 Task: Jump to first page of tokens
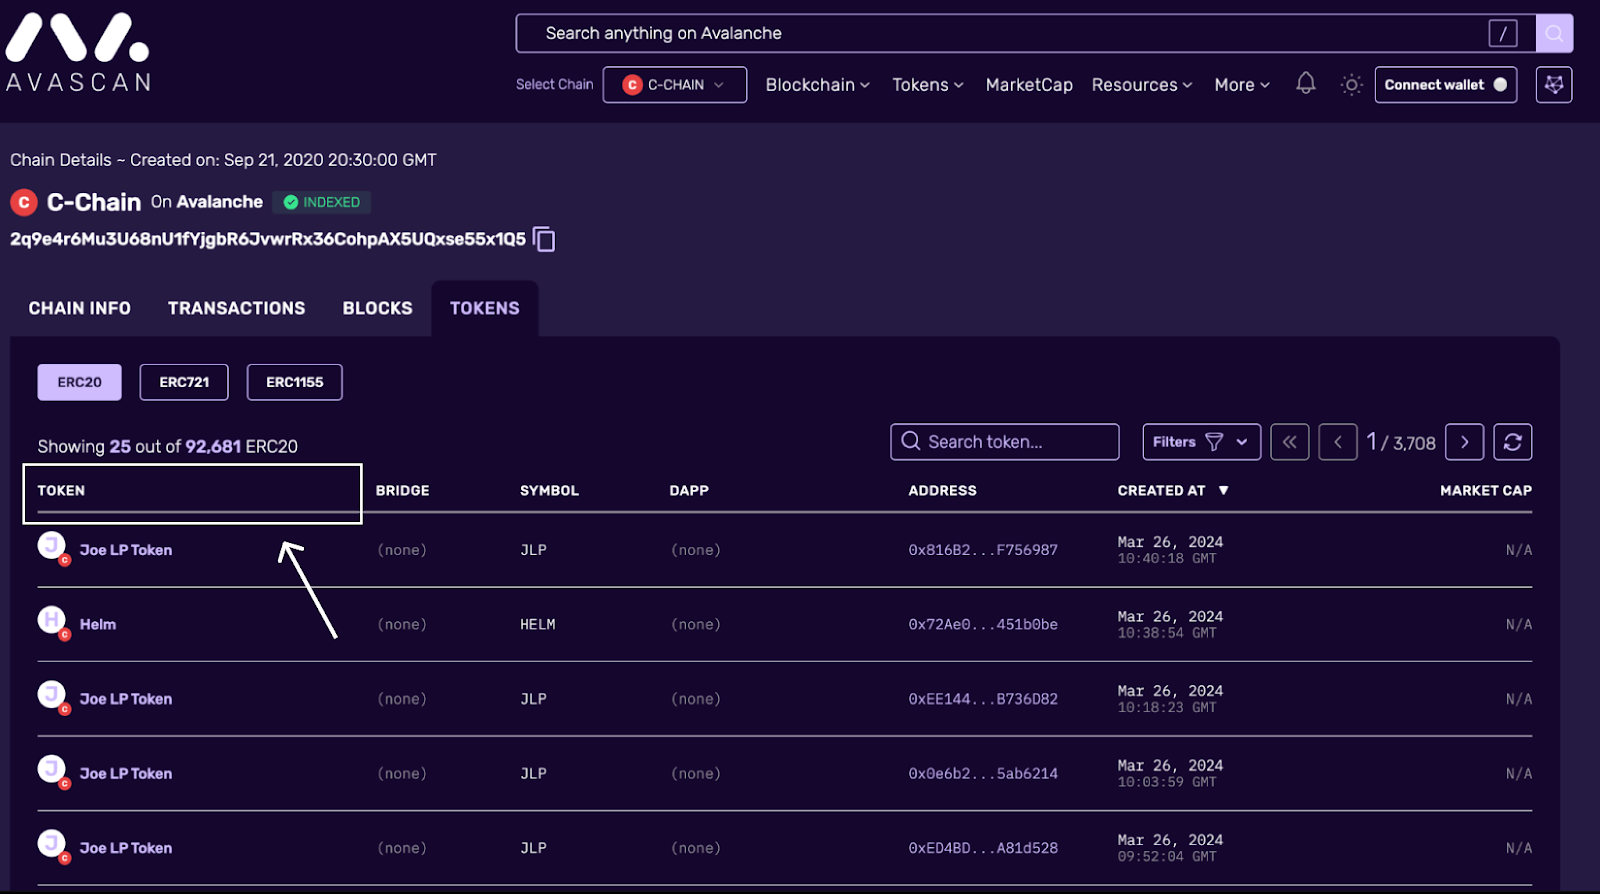click(1289, 442)
